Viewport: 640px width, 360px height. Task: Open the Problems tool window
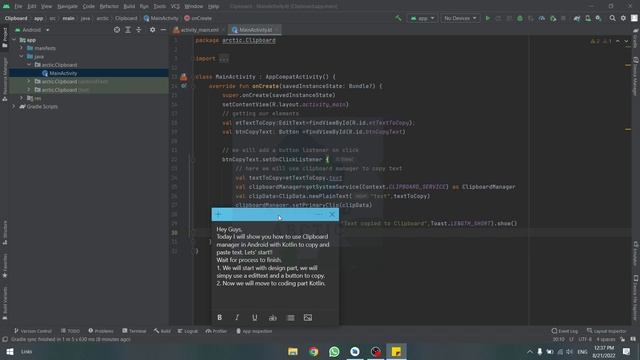[101, 331]
